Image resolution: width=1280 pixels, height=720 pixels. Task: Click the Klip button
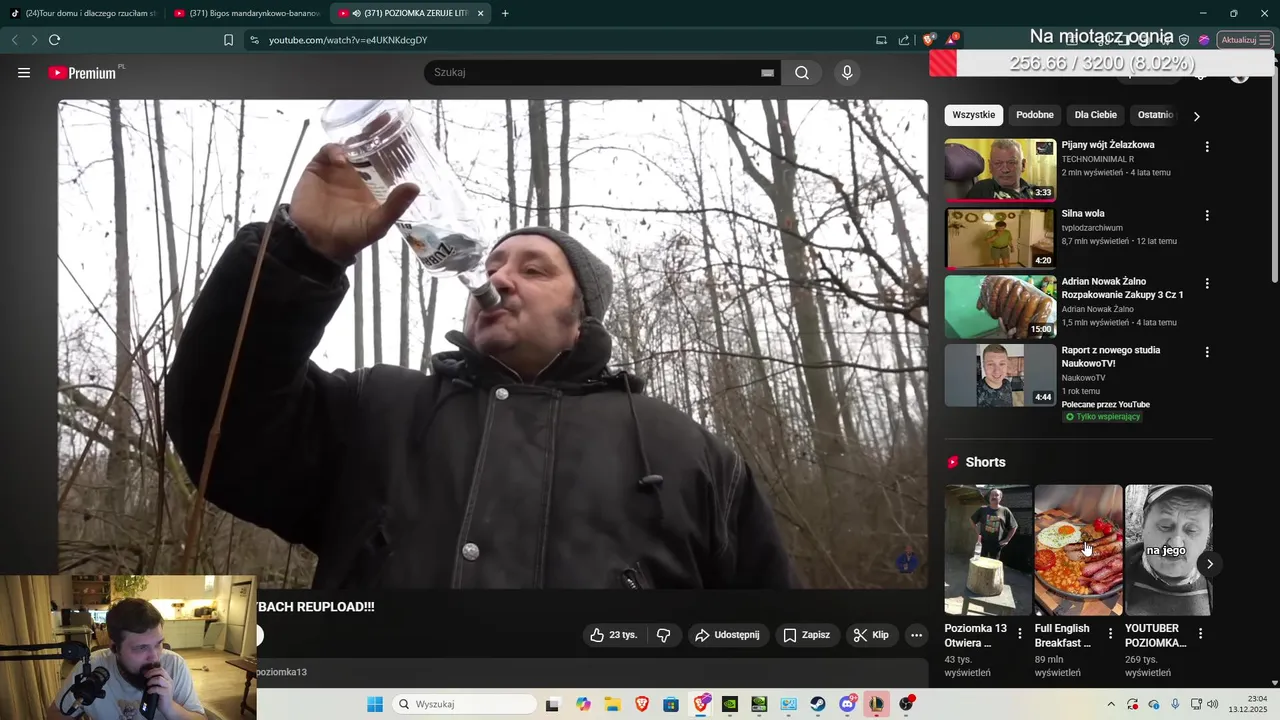(x=870, y=635)
